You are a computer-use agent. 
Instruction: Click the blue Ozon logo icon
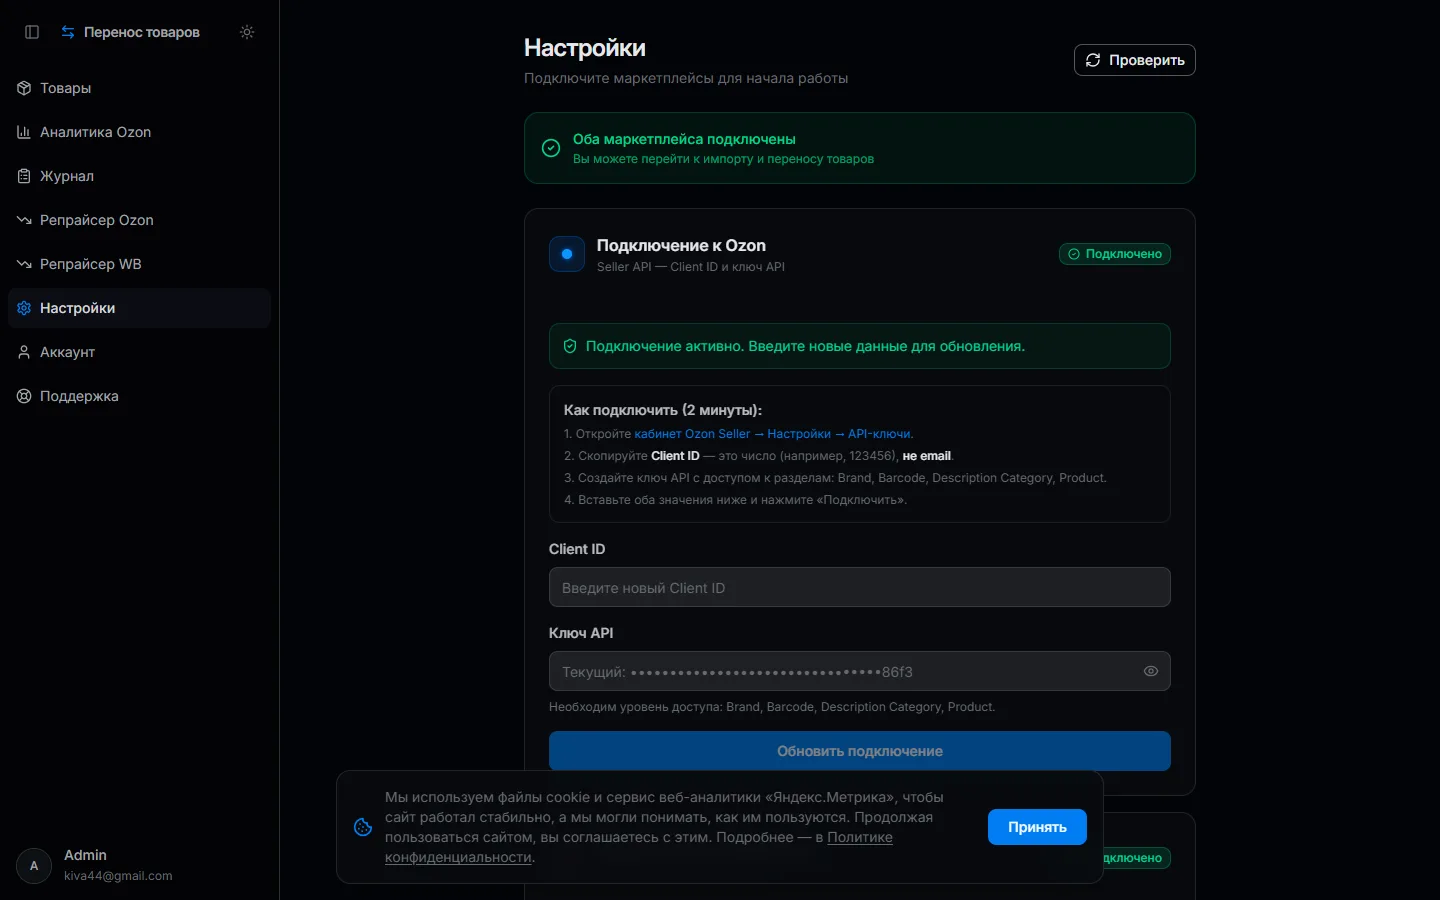pos(567,254)
